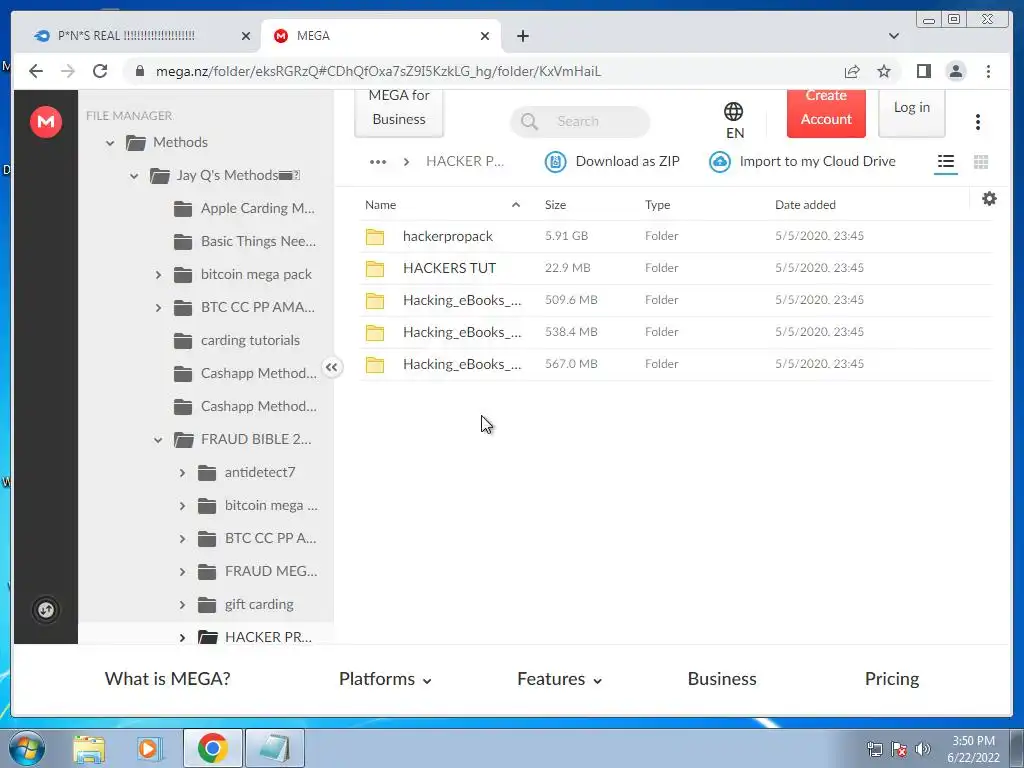Screen dimensions: 1024x768
Task: Click the MEGA logo in sidebar
Action: 46,121
